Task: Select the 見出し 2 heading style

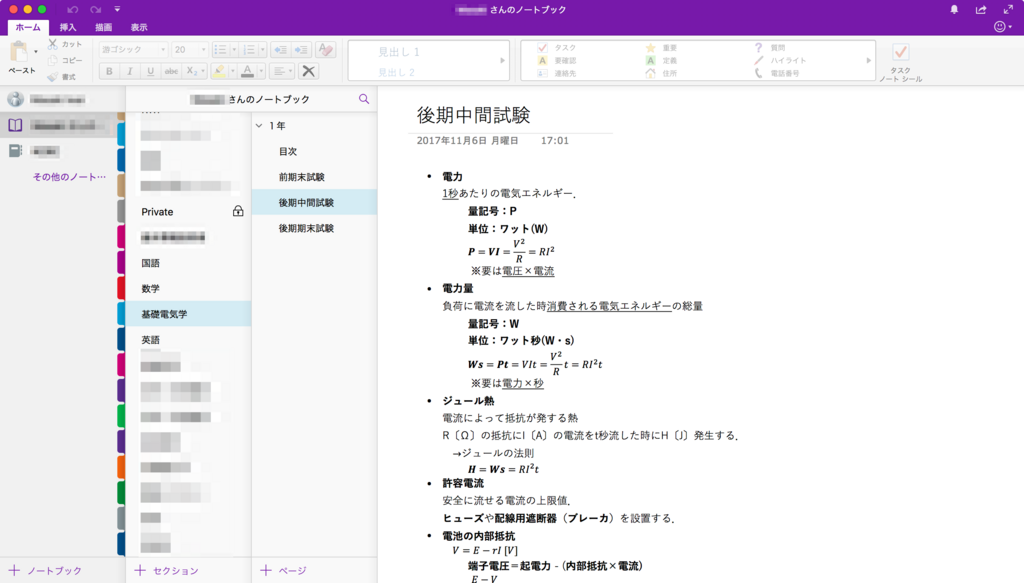Action: coord(396,72)
